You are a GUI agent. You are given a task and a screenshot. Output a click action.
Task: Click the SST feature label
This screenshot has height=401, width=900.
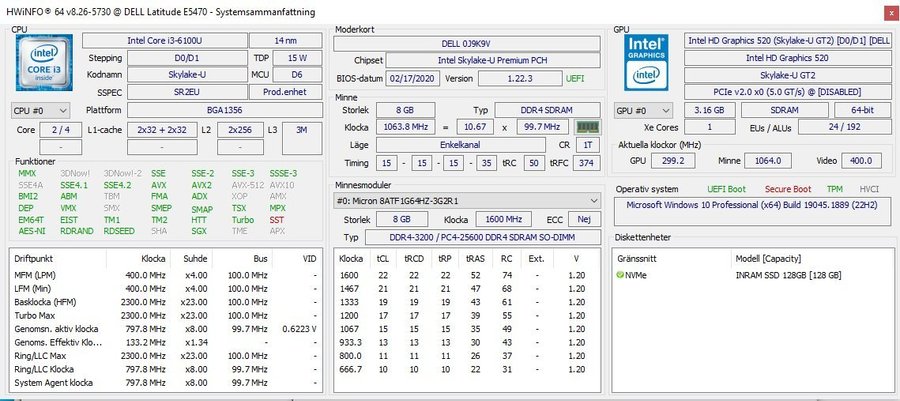point(276,220)
